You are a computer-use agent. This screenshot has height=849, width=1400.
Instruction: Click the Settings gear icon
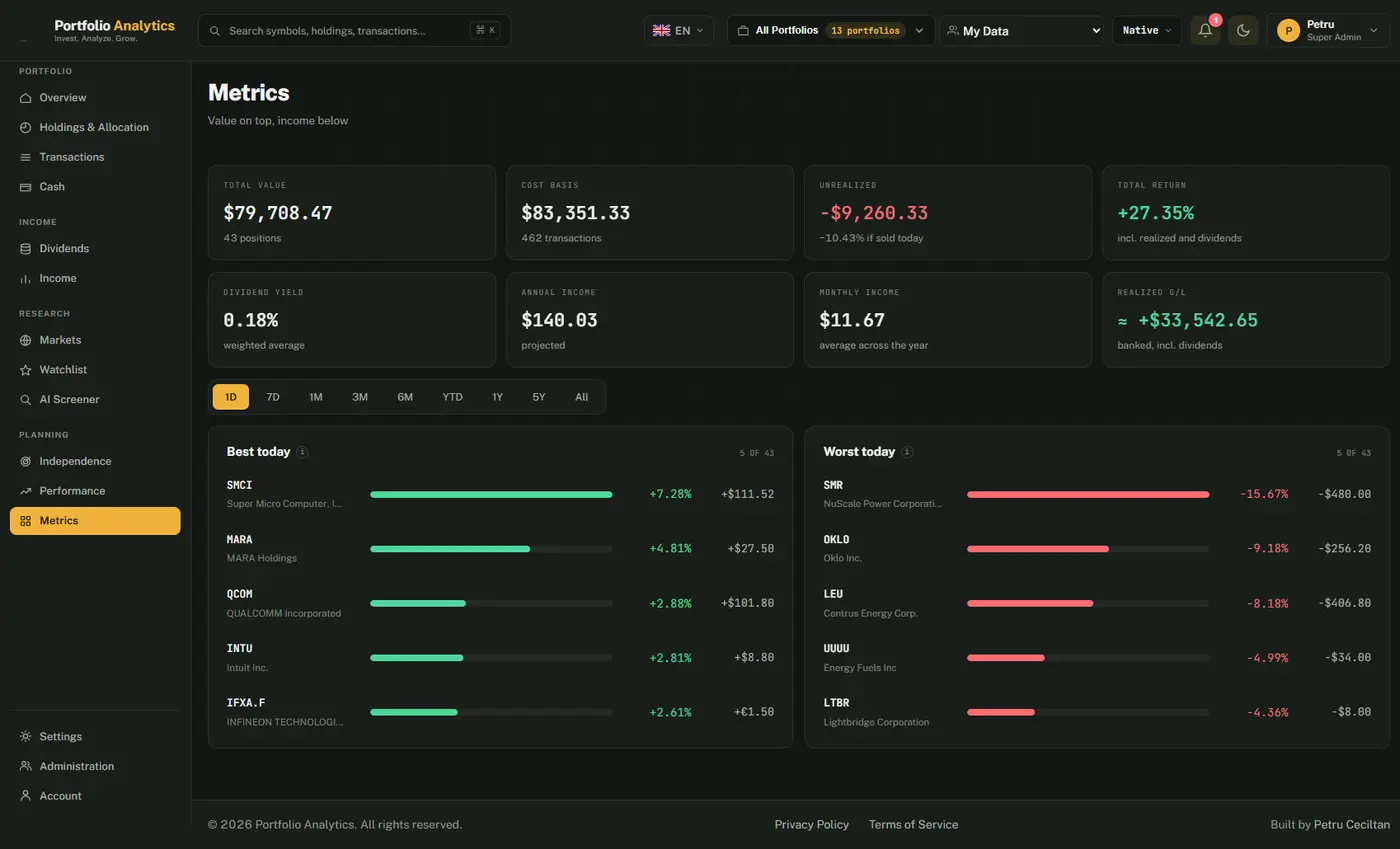click(x=26, y=737)
